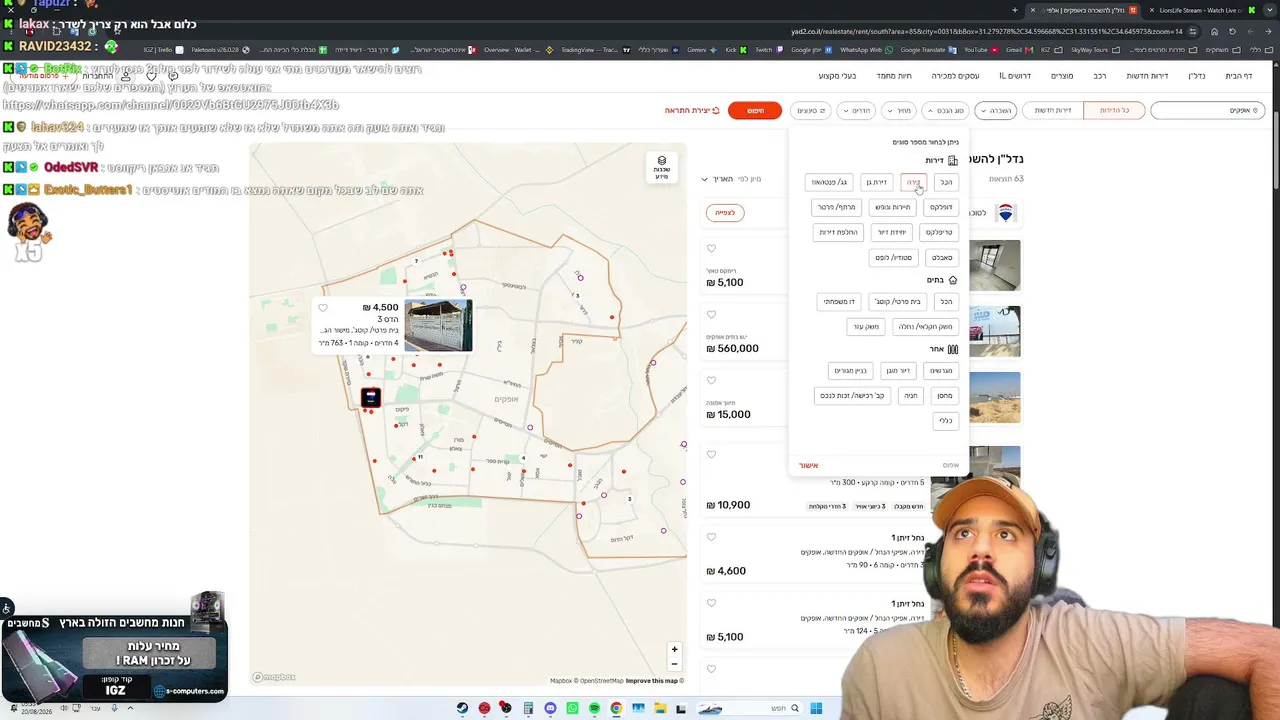Open the photo in the 4,500 ₪ map popup
This screenshot has width=1280, height=720.
[438, 325]
